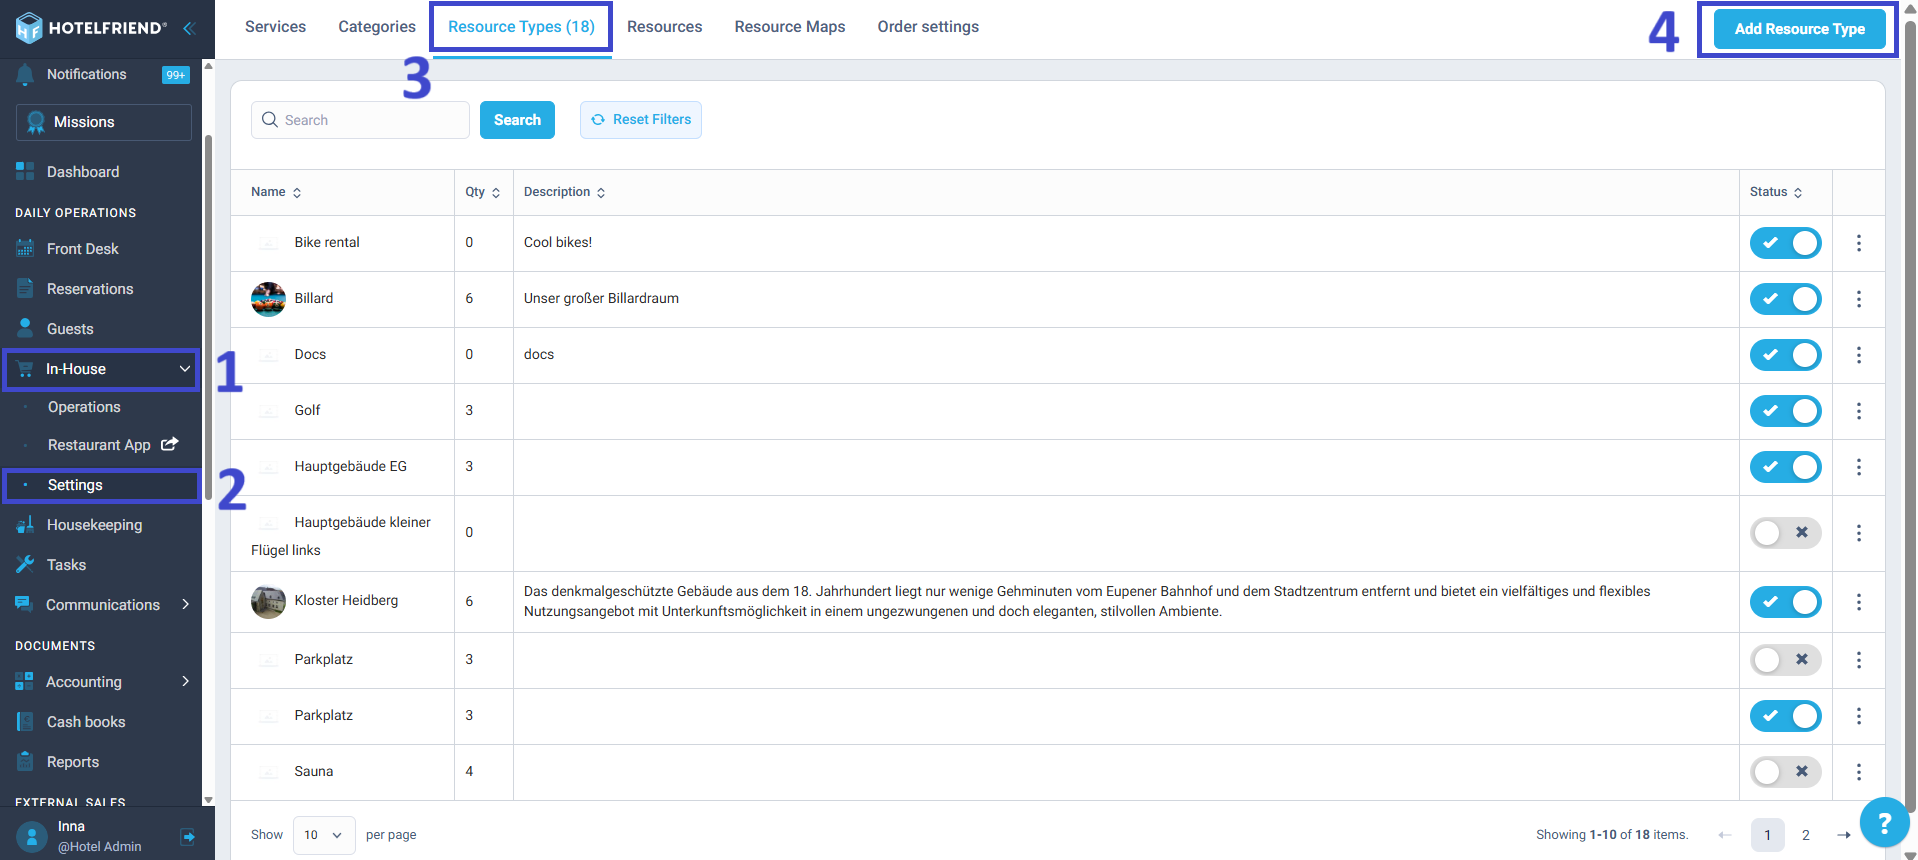Click the Reports clipboard icon
Screen dimensions: 1918x860
point(25,761)
